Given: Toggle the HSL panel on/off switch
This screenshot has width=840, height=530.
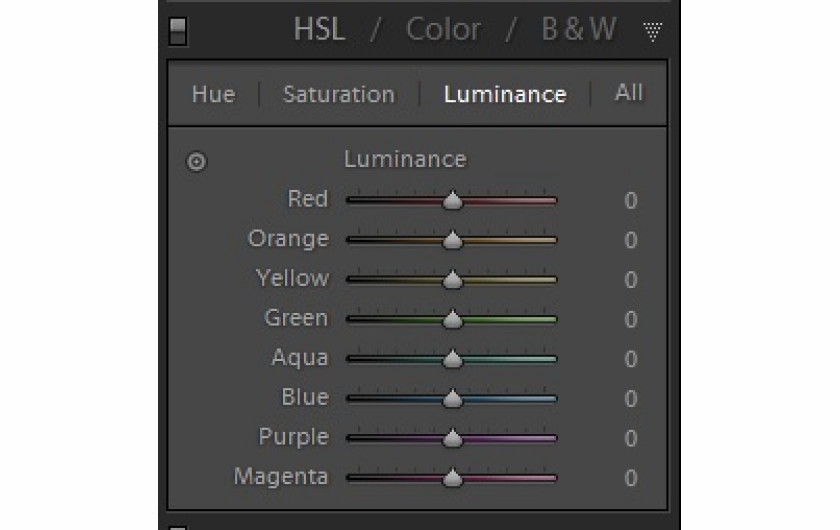Looking at the screenshot, I should [x=178, y=31].
